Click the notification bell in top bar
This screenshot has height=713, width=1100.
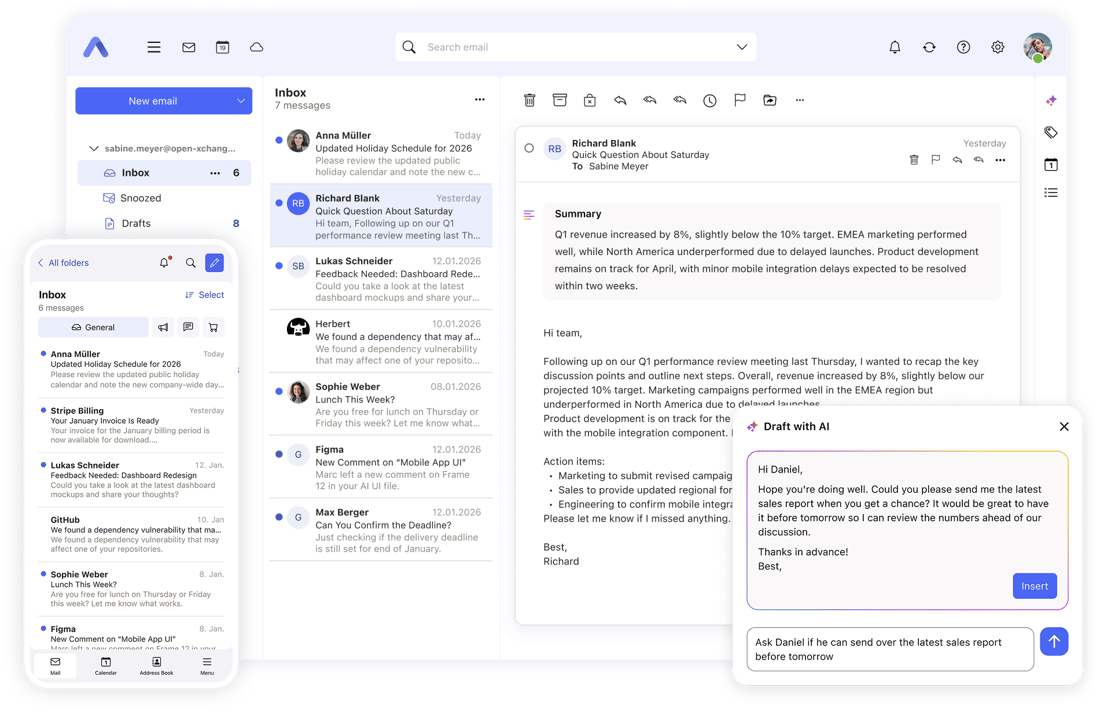point(895,47)
